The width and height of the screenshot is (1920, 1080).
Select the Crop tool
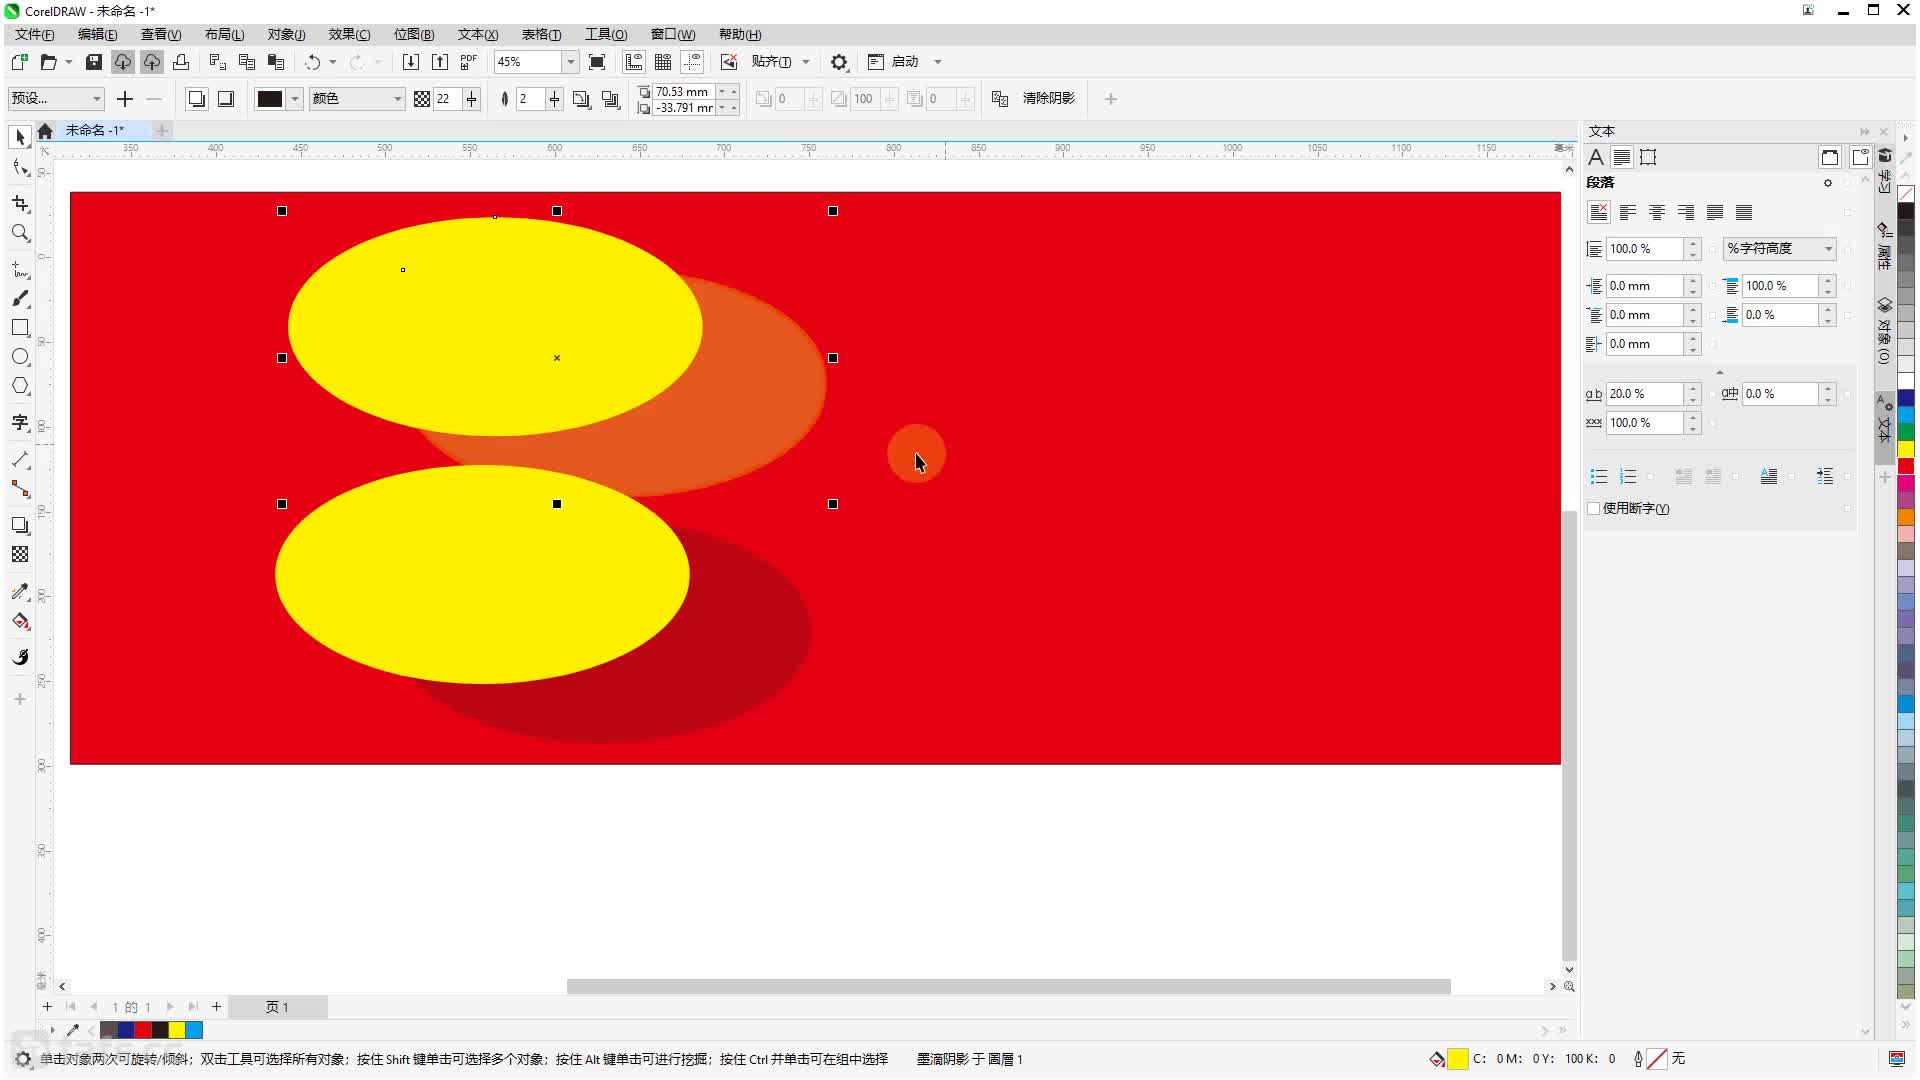[20, 204]
